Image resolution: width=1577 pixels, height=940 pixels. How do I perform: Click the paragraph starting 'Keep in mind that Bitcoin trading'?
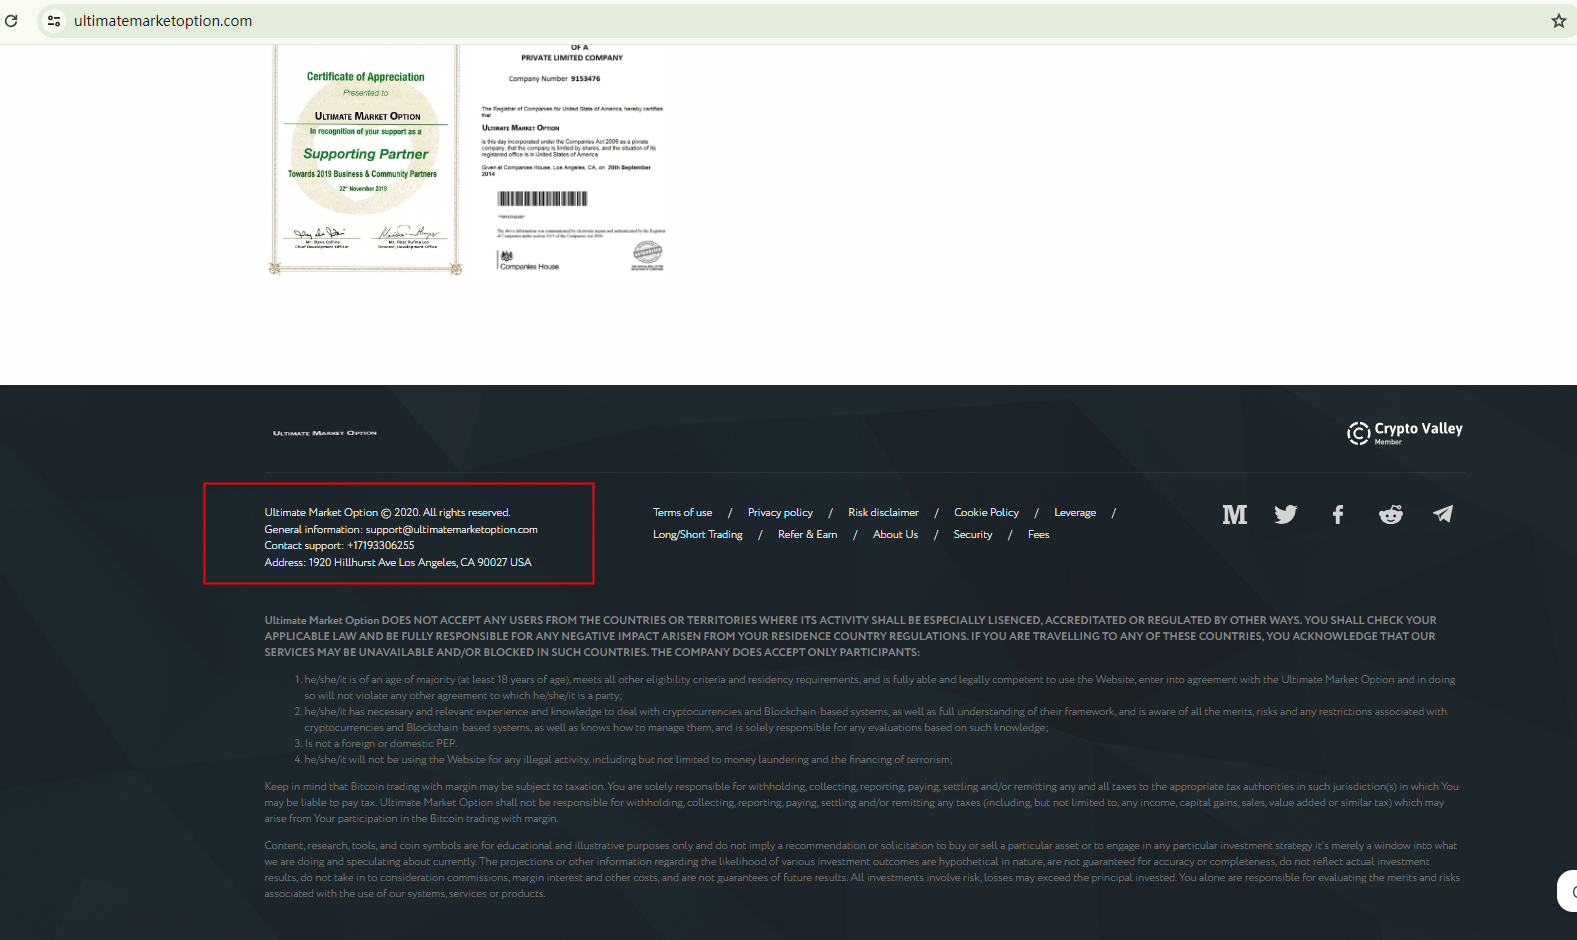pos(861,803)
